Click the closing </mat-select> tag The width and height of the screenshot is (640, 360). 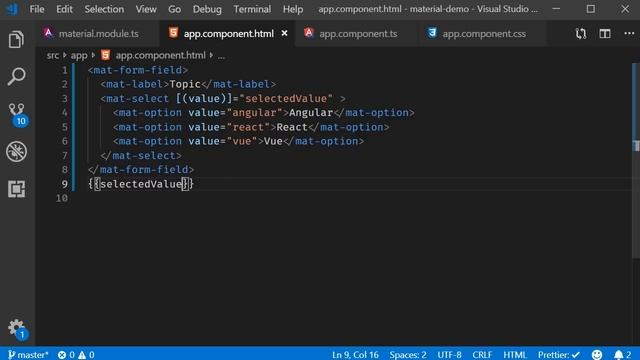(x=141, y=156)
